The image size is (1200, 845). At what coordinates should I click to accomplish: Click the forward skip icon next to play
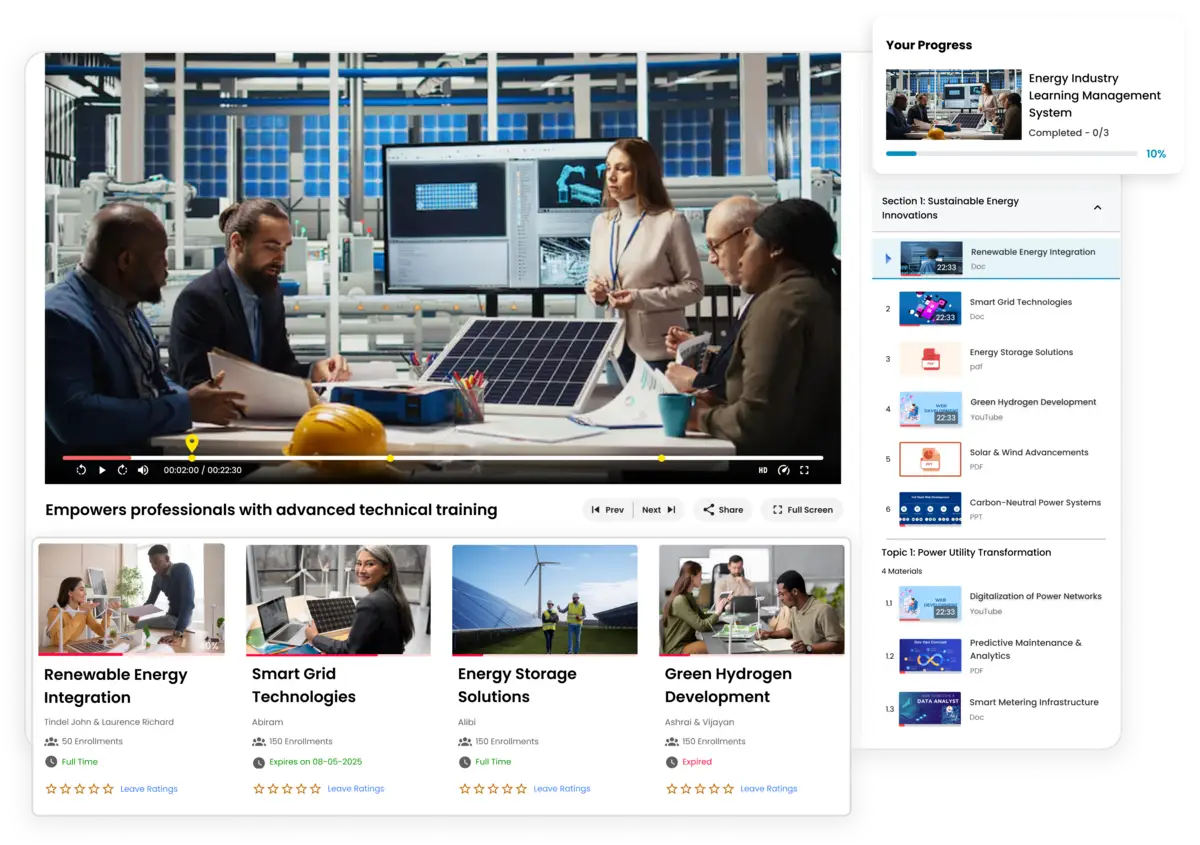[121, 470]
